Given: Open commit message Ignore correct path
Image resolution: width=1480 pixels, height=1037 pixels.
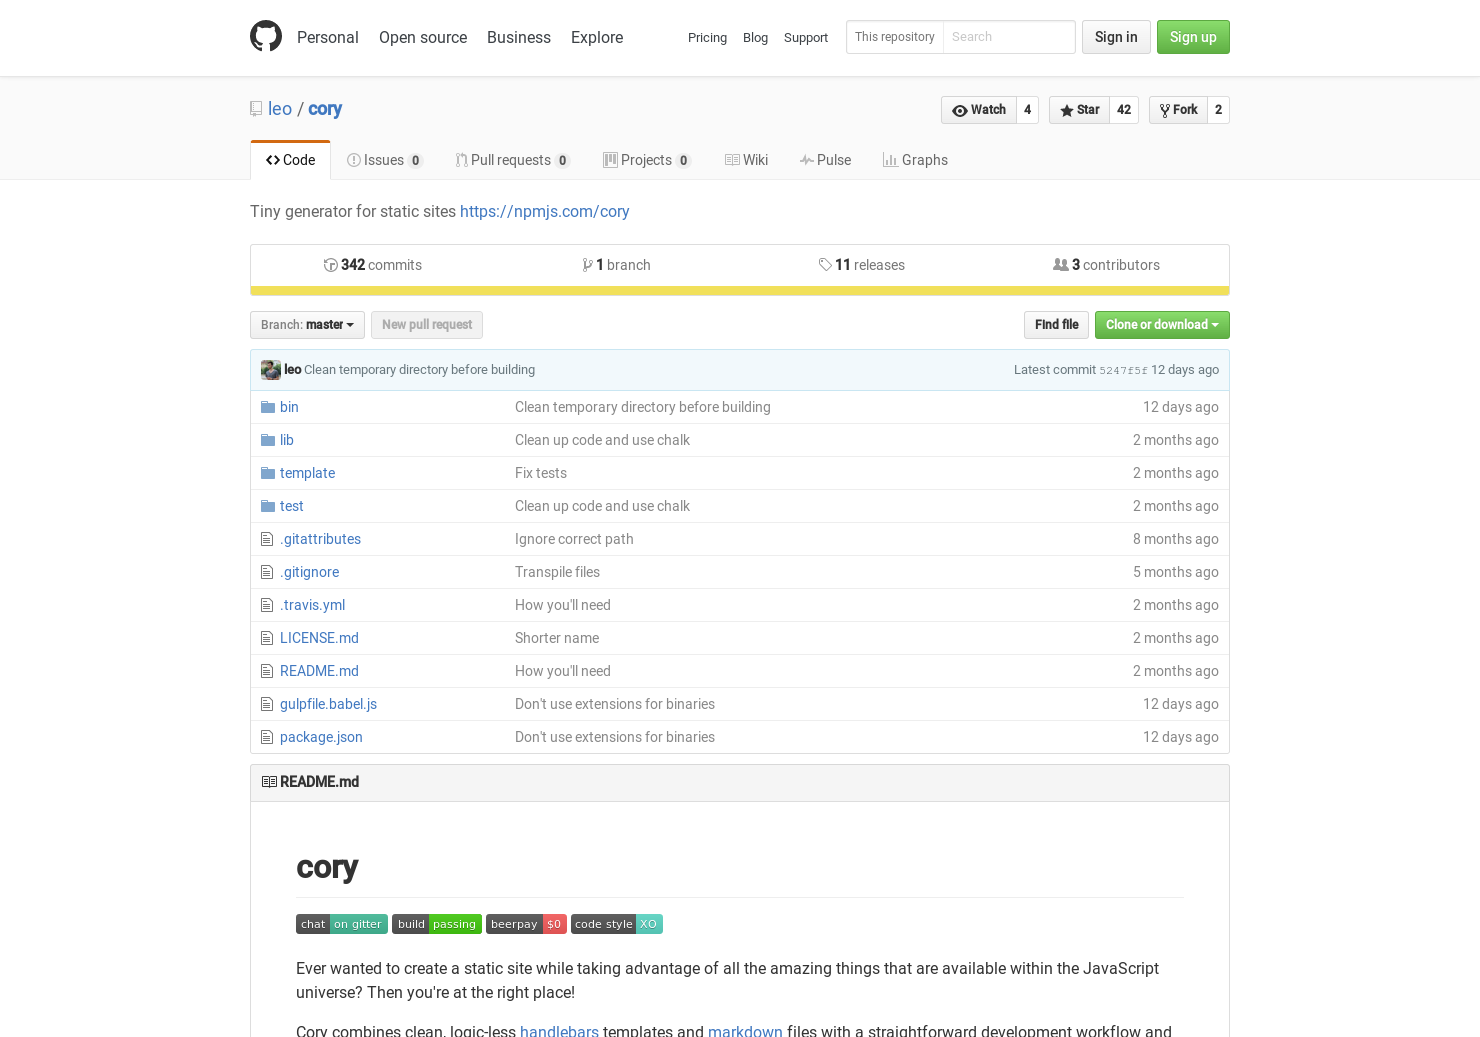Looking at the screenshot, I should (574, 539).
